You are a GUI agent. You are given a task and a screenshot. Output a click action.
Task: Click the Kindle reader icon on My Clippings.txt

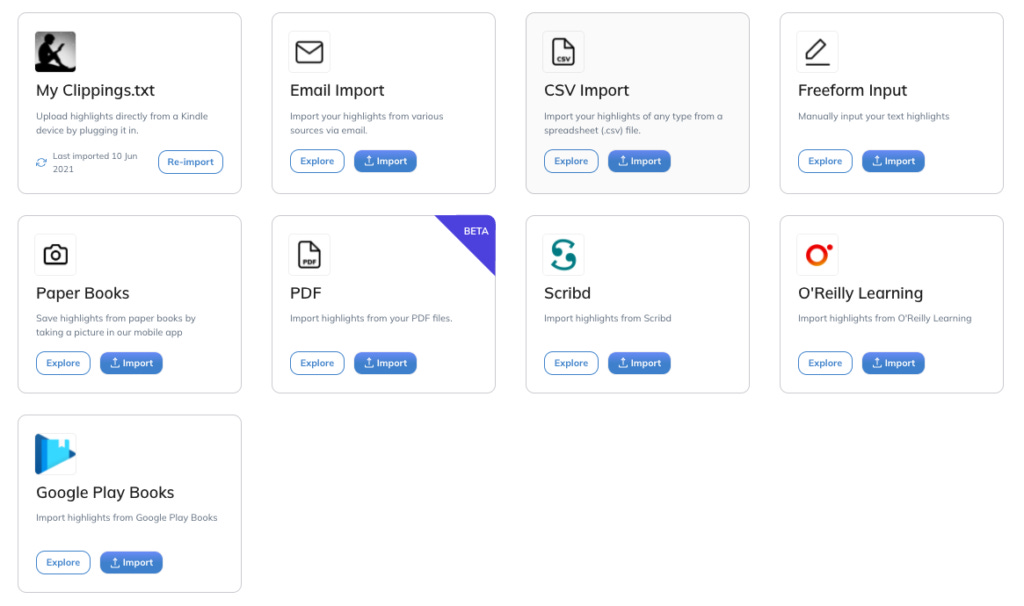pos(56,52)
